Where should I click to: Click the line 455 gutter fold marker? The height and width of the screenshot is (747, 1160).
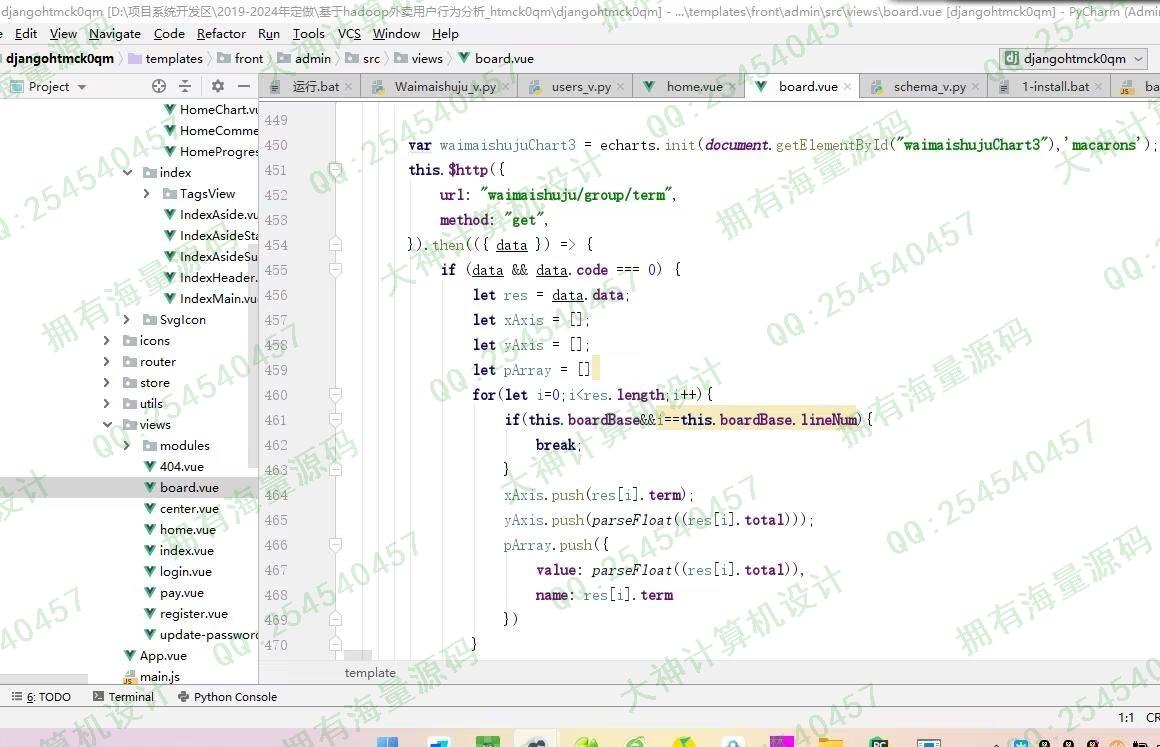pyautogui.click(x=335, y=270)
